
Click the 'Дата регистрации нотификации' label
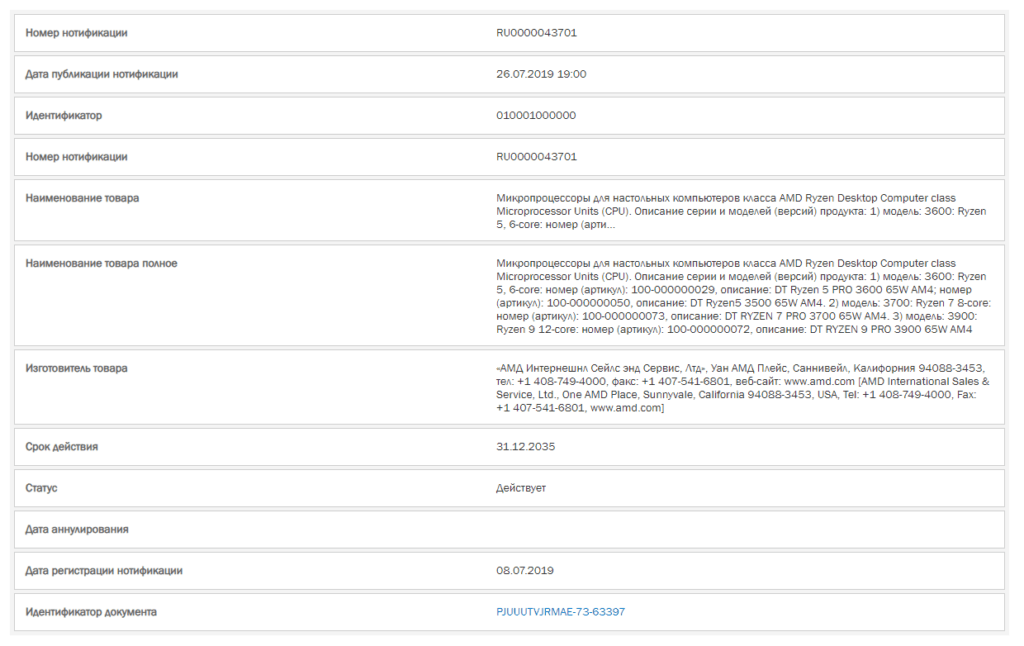[104, 570]
